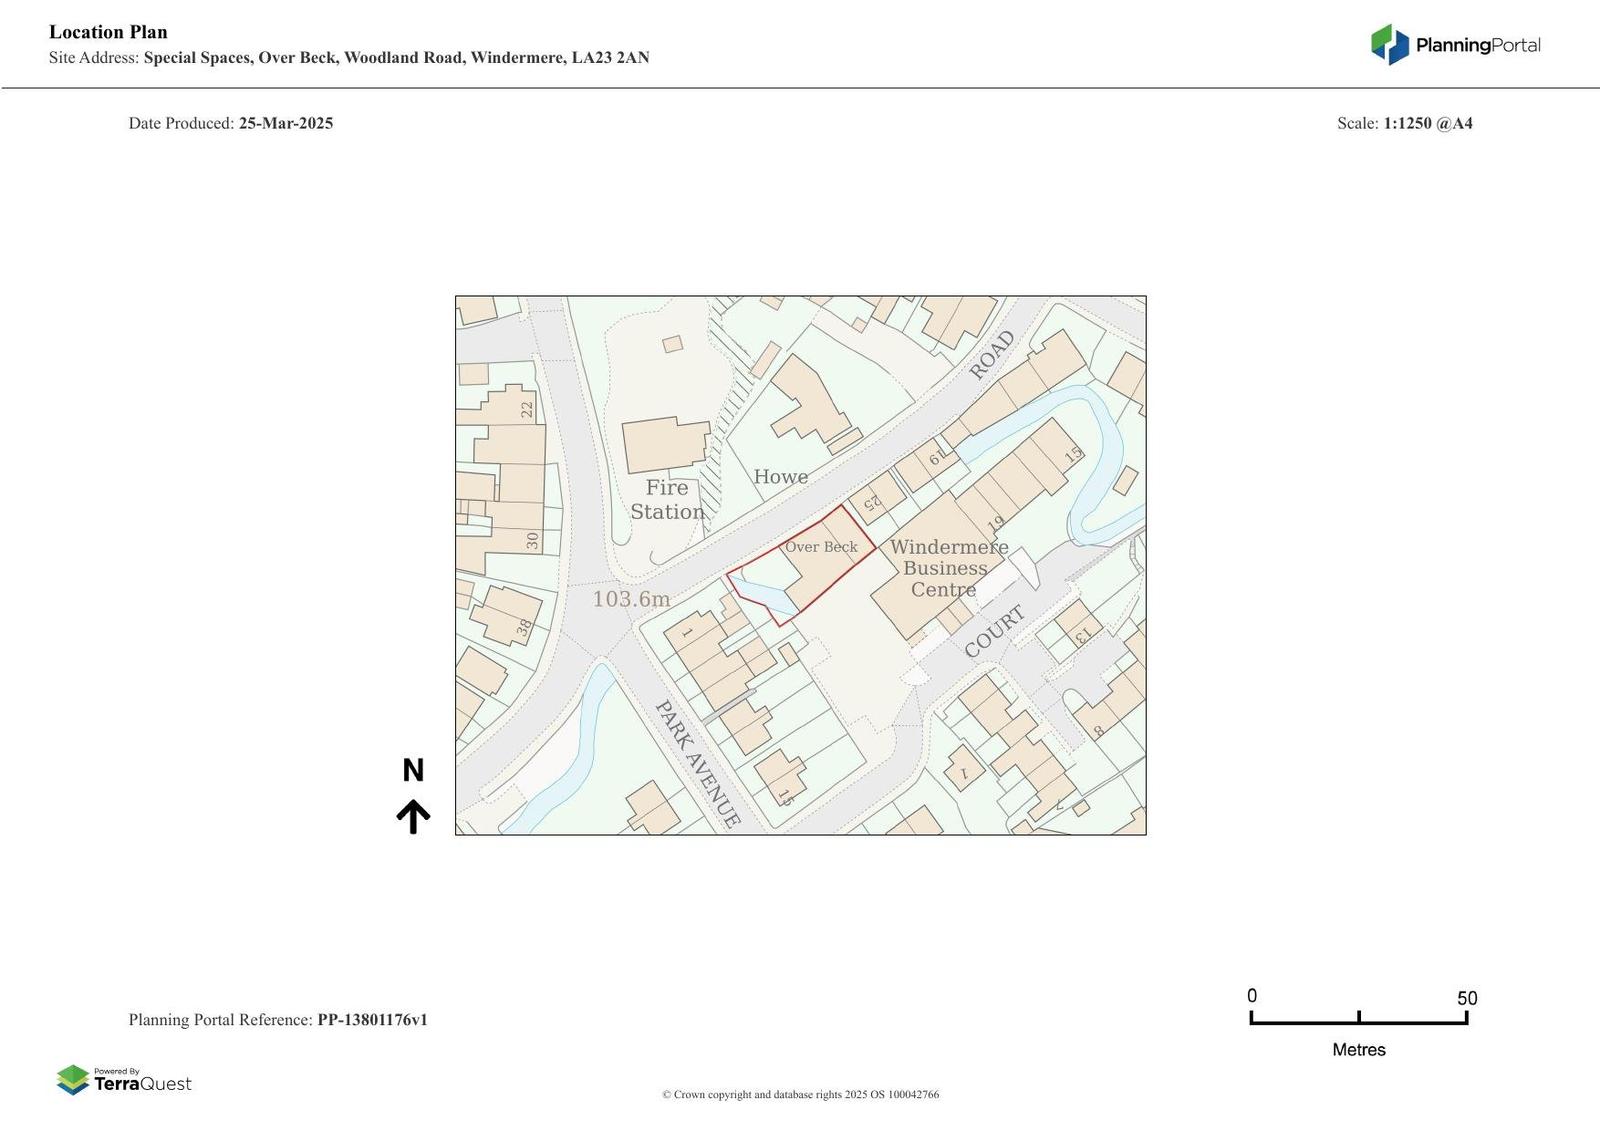Click the PARK AVENUE road label
Image resolution: width=1600 pixels, height=1131 pixels.
tap(698, 764)
